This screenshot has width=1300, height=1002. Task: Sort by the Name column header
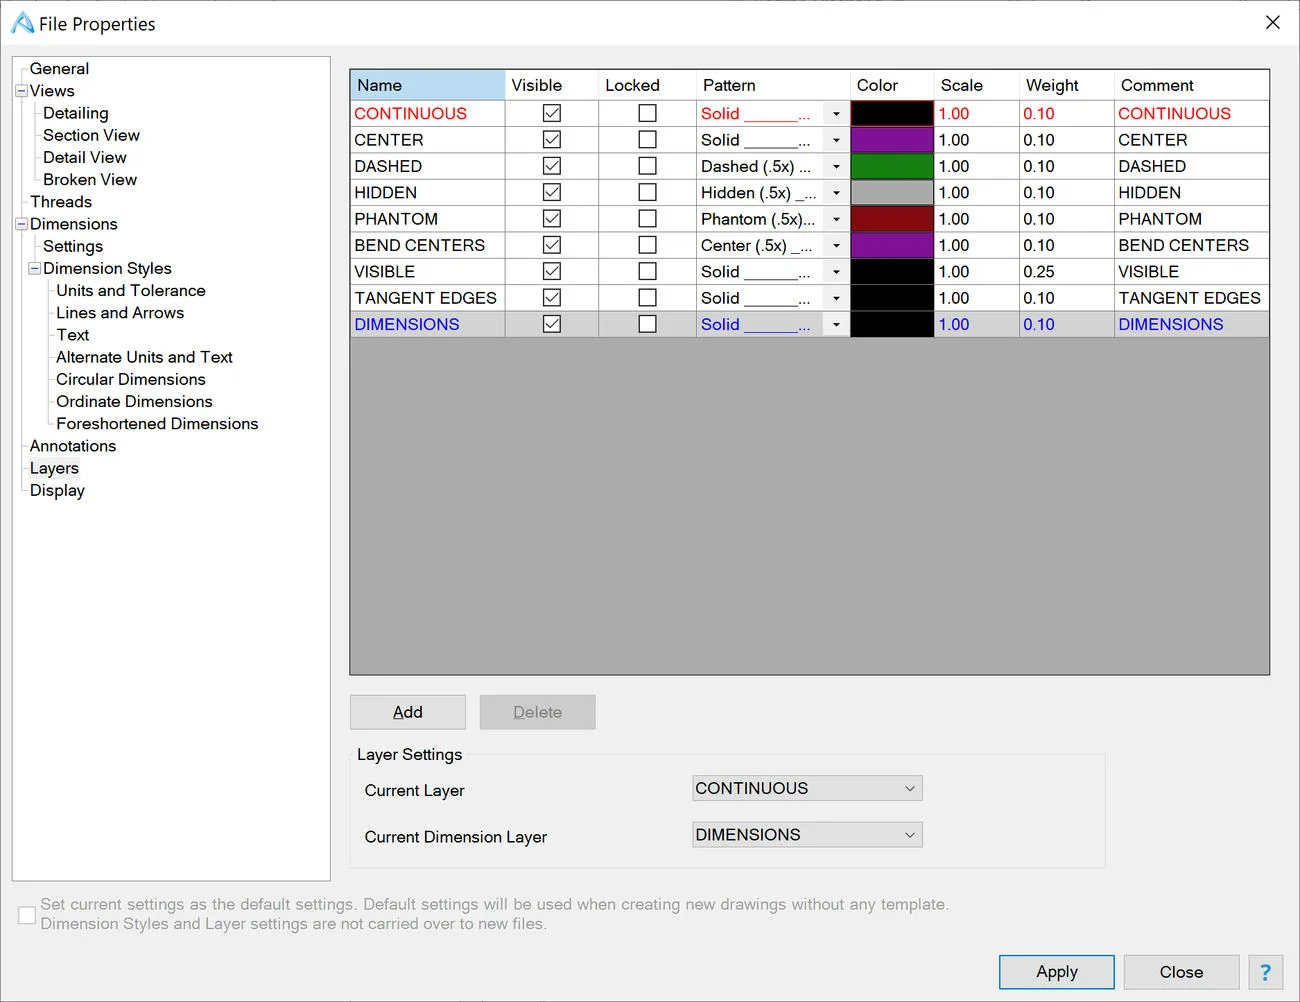click(428, 85)
